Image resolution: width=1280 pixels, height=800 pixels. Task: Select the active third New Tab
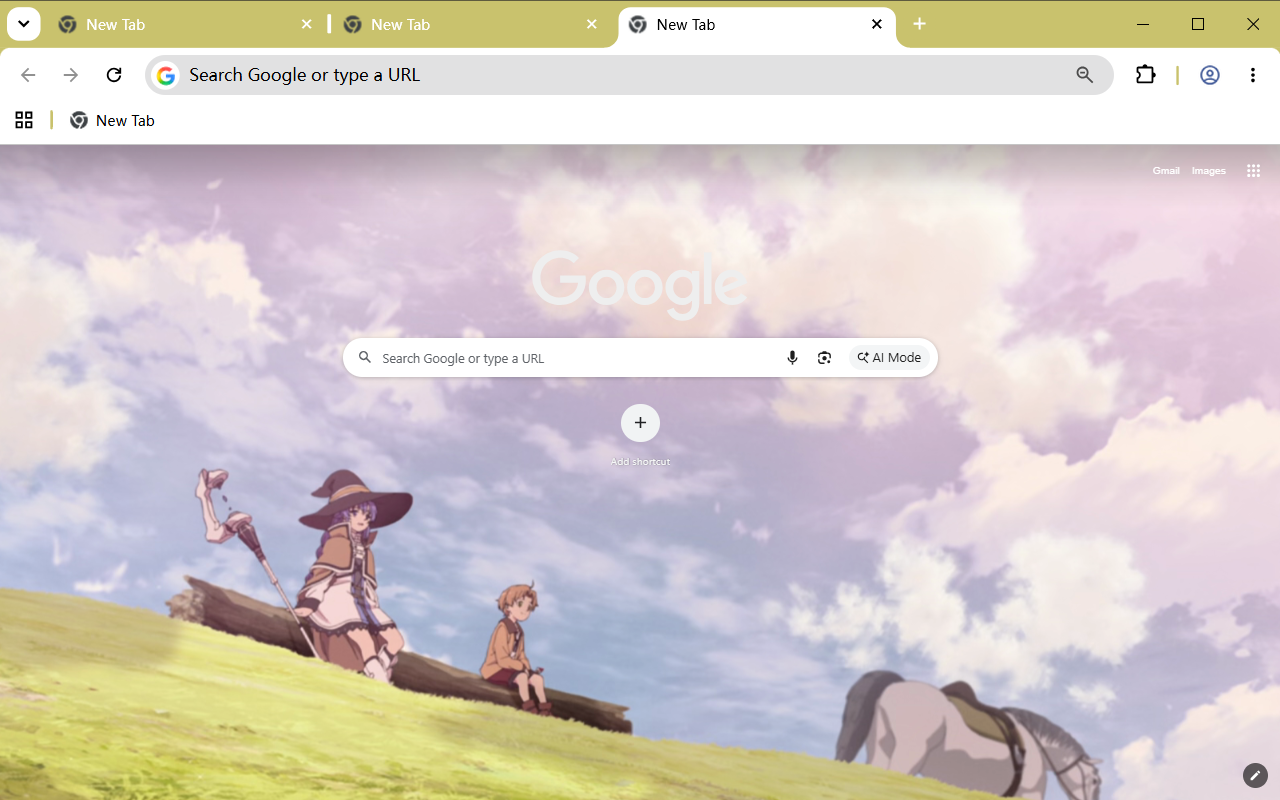coord(757,25)
